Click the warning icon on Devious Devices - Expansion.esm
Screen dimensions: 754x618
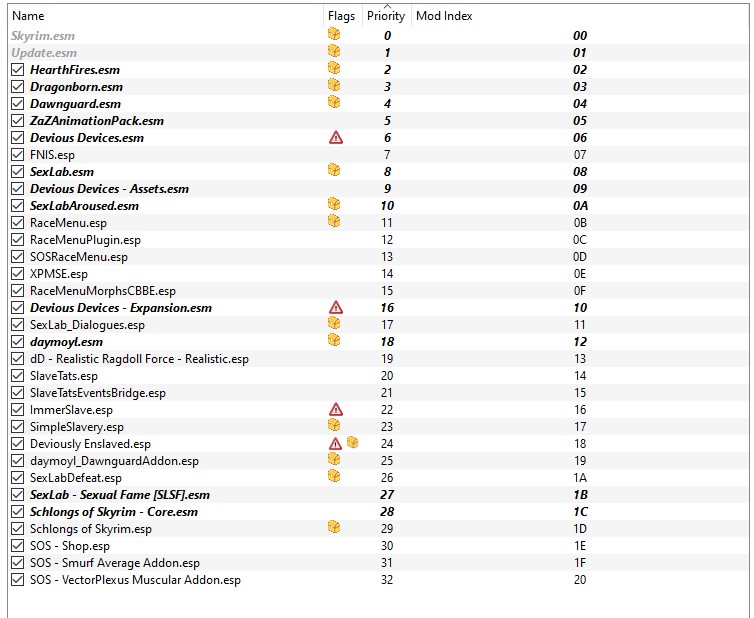tap(336, 308)
